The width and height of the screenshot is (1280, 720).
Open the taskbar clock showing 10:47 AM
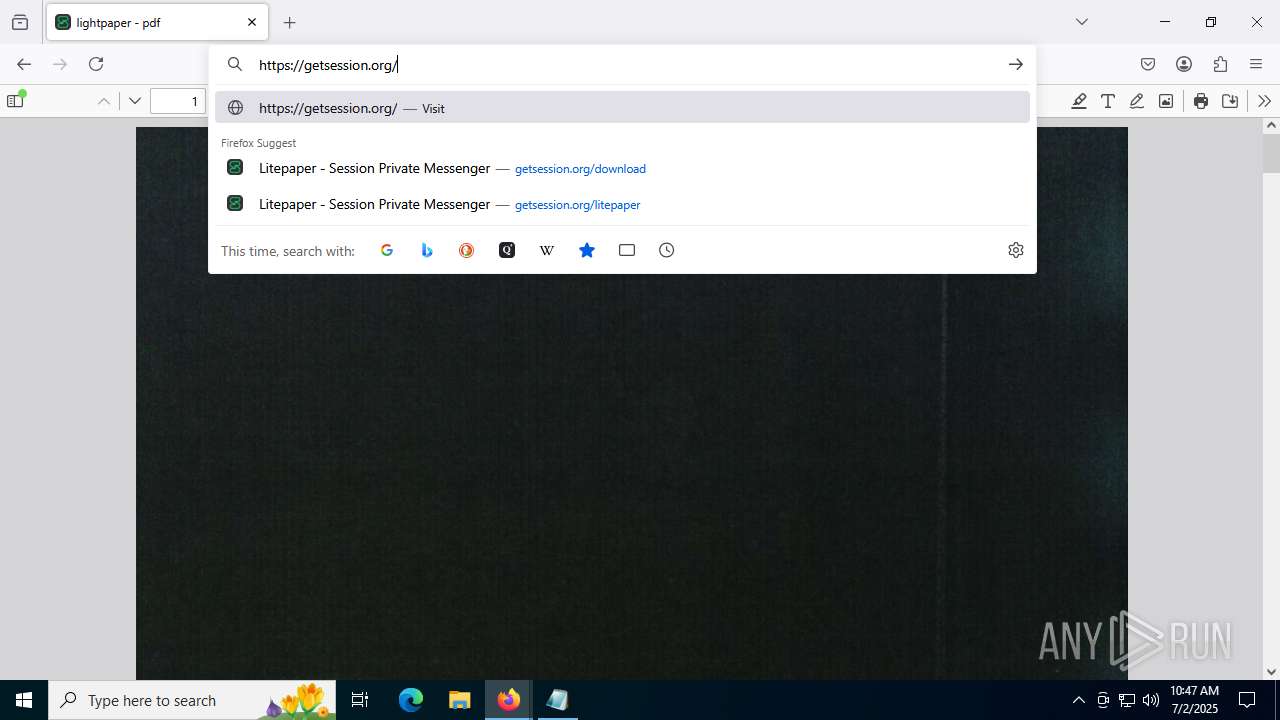click(1194, 700)
